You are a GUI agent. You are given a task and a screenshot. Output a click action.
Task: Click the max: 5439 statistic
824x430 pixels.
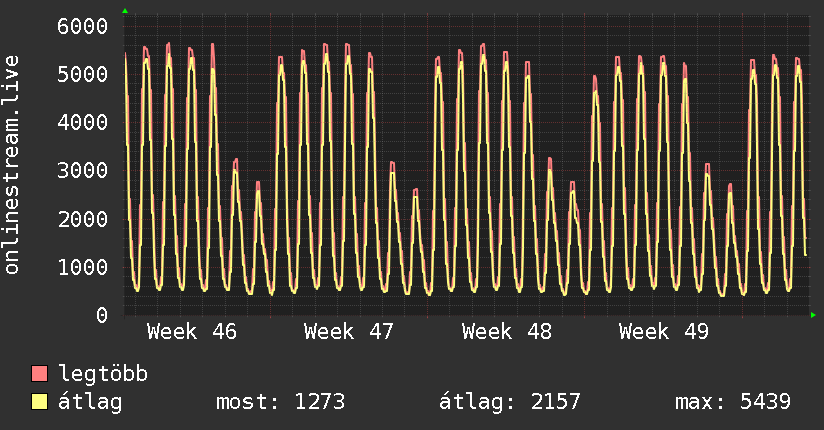(733, 403)
